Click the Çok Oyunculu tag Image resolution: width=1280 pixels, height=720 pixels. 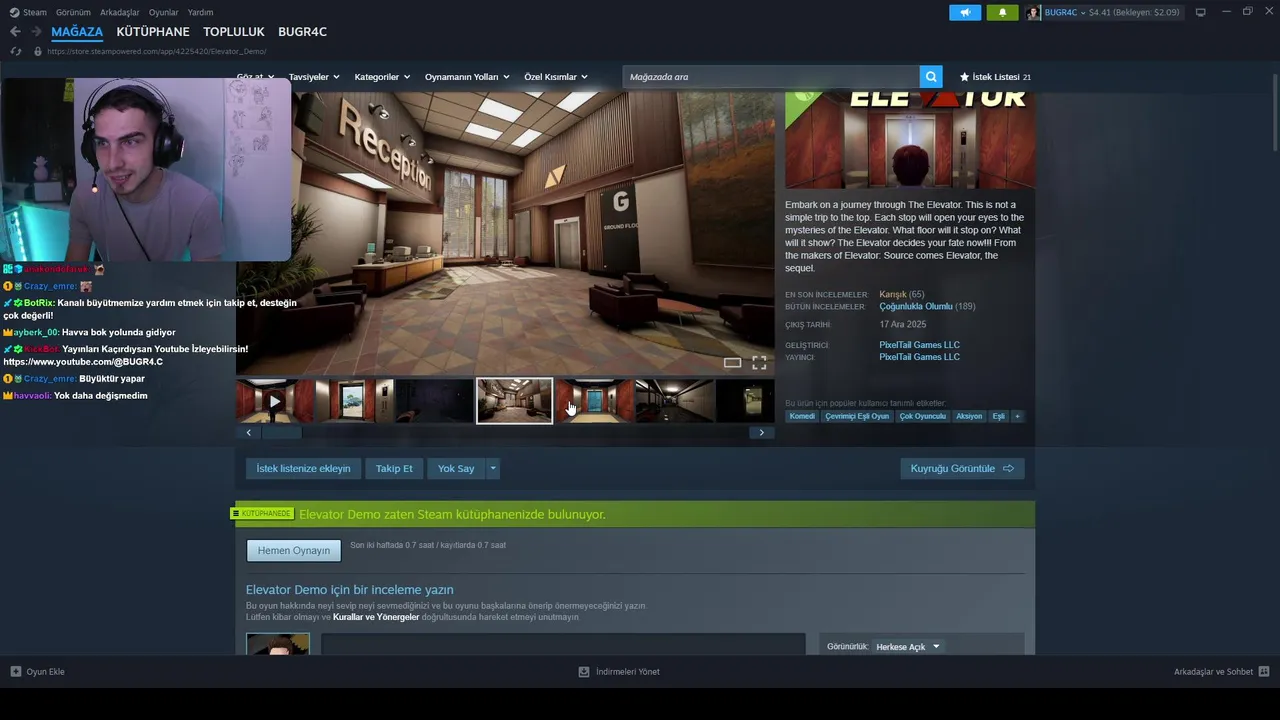[x=922, y=416]
